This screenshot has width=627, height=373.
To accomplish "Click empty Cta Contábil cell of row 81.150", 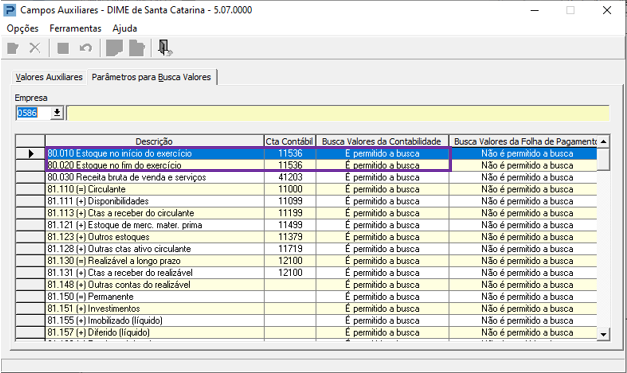I will point(290,297).
